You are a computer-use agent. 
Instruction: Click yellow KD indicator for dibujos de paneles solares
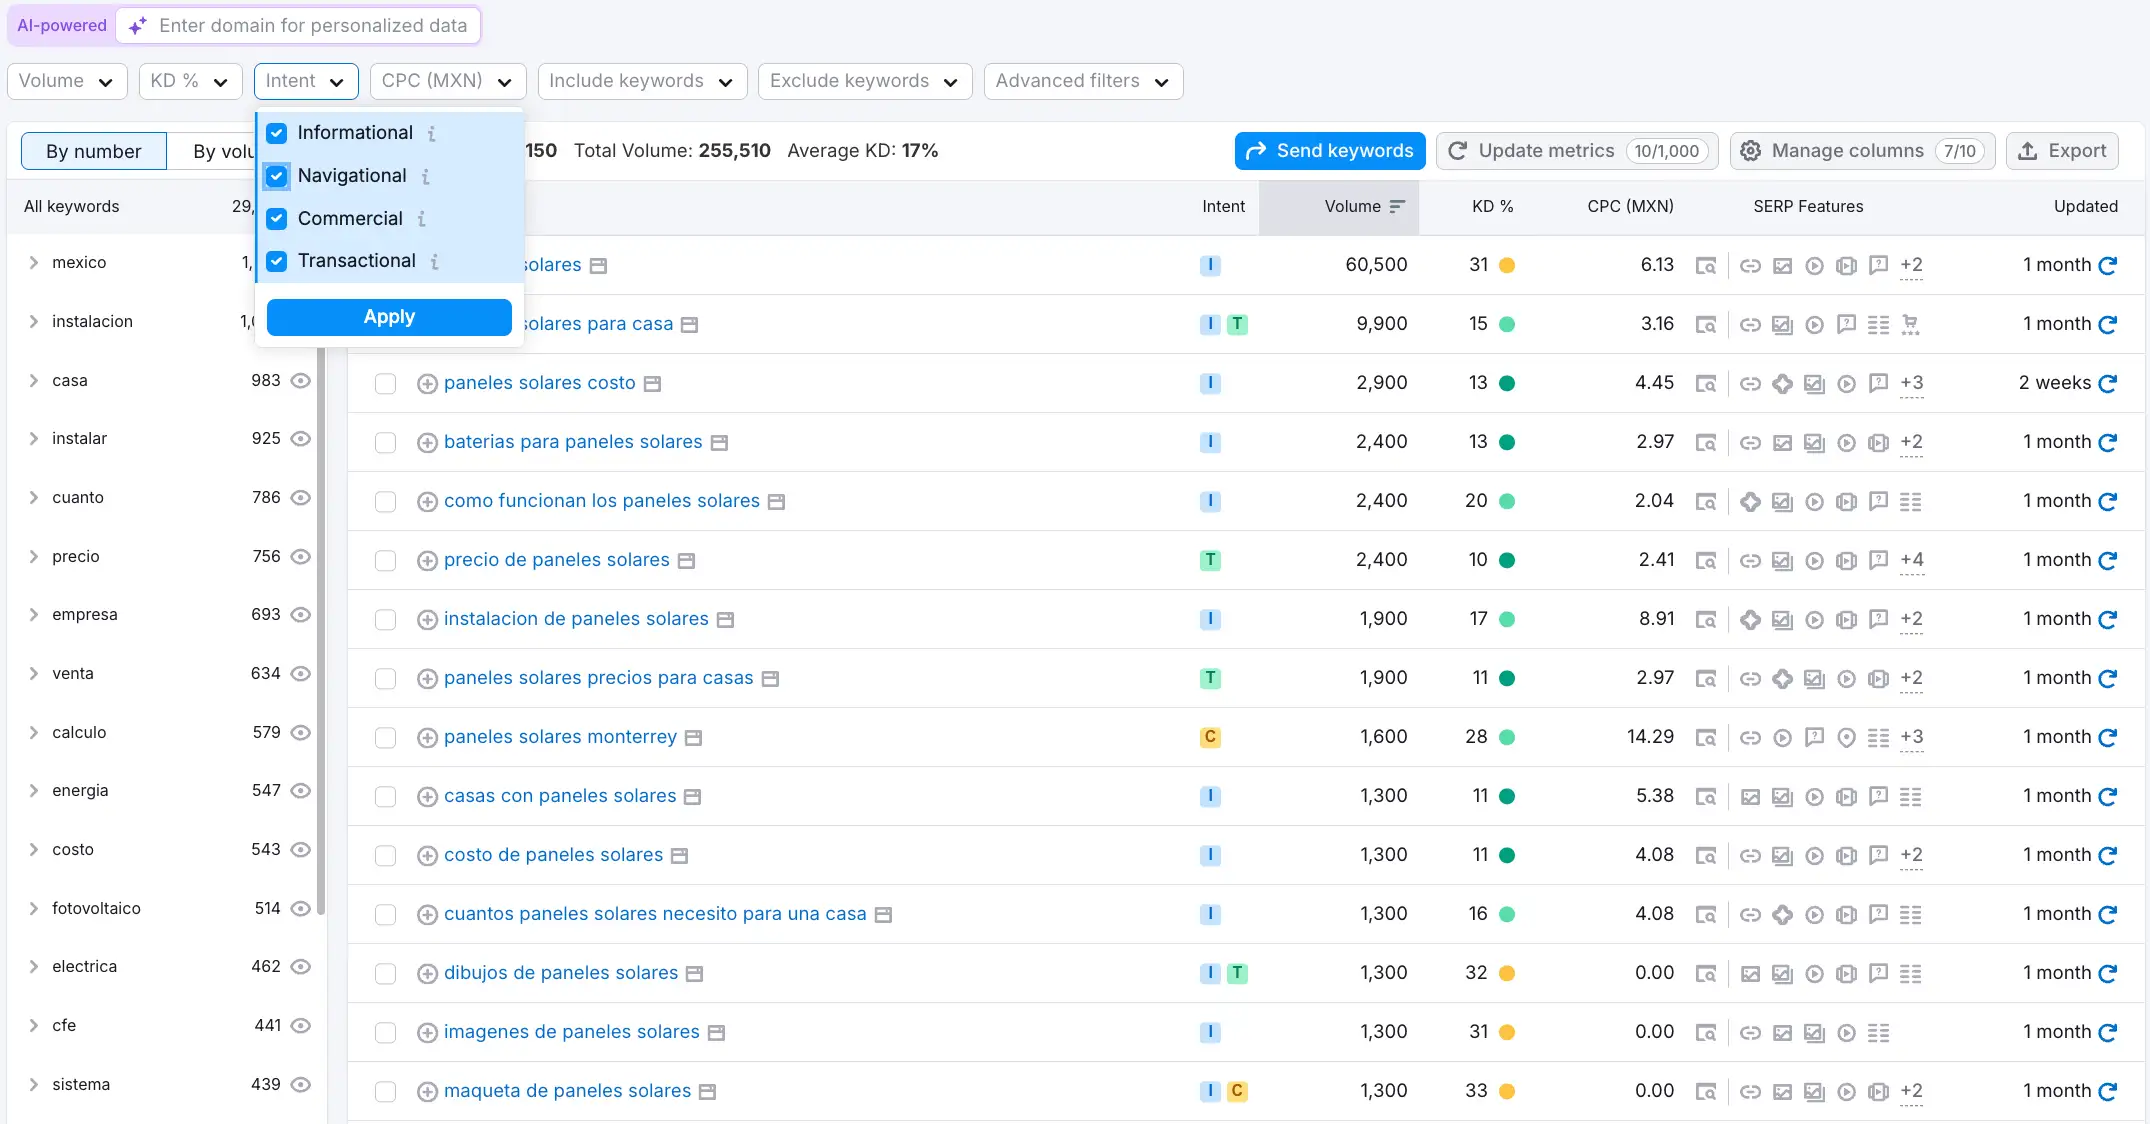point(1507,973)
